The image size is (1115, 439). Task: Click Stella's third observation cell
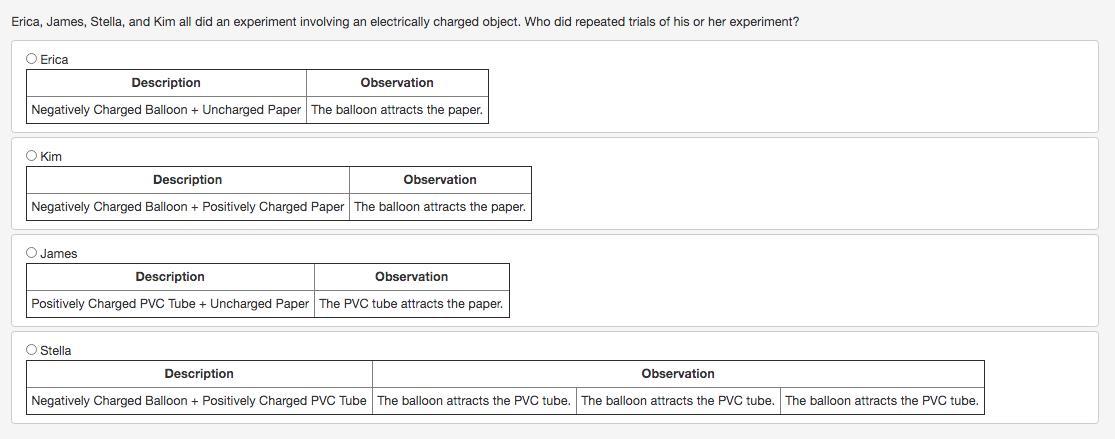882,401
